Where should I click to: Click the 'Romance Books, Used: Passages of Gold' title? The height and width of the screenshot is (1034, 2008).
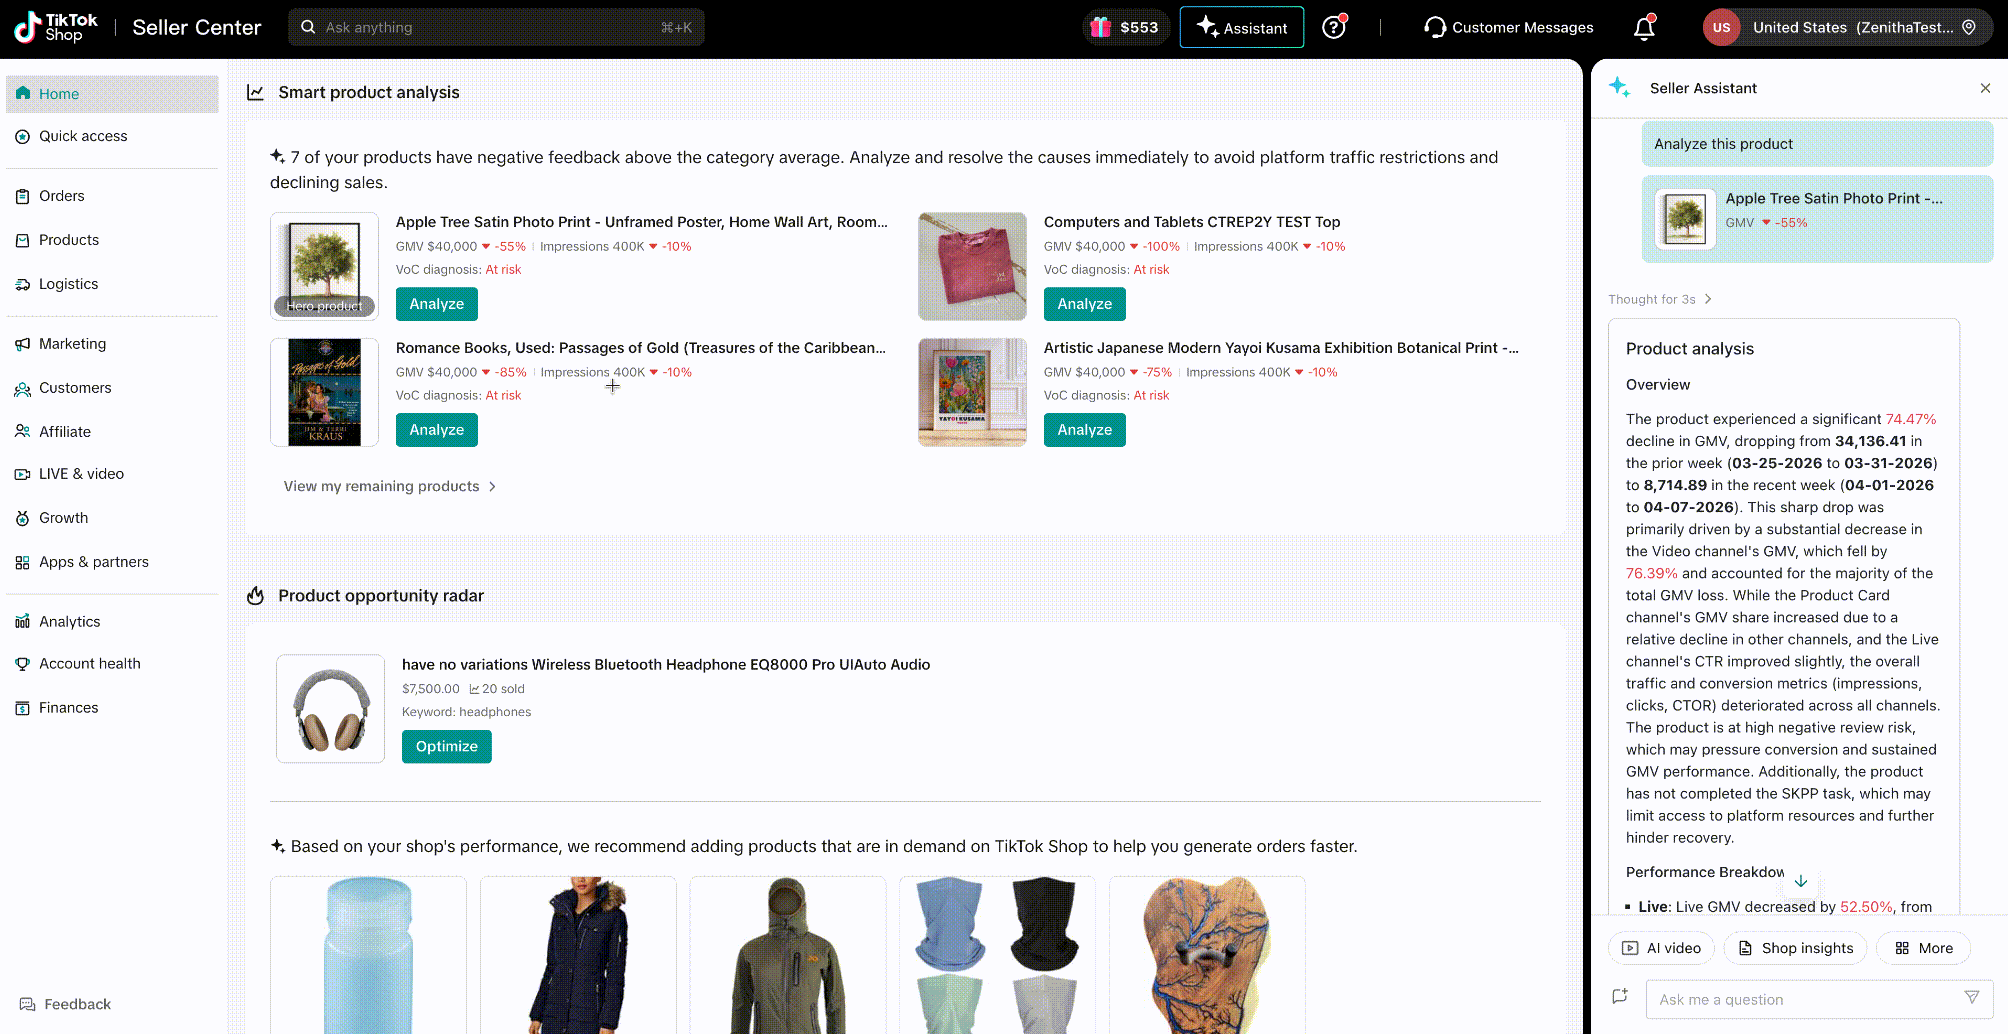pos(641,348)
